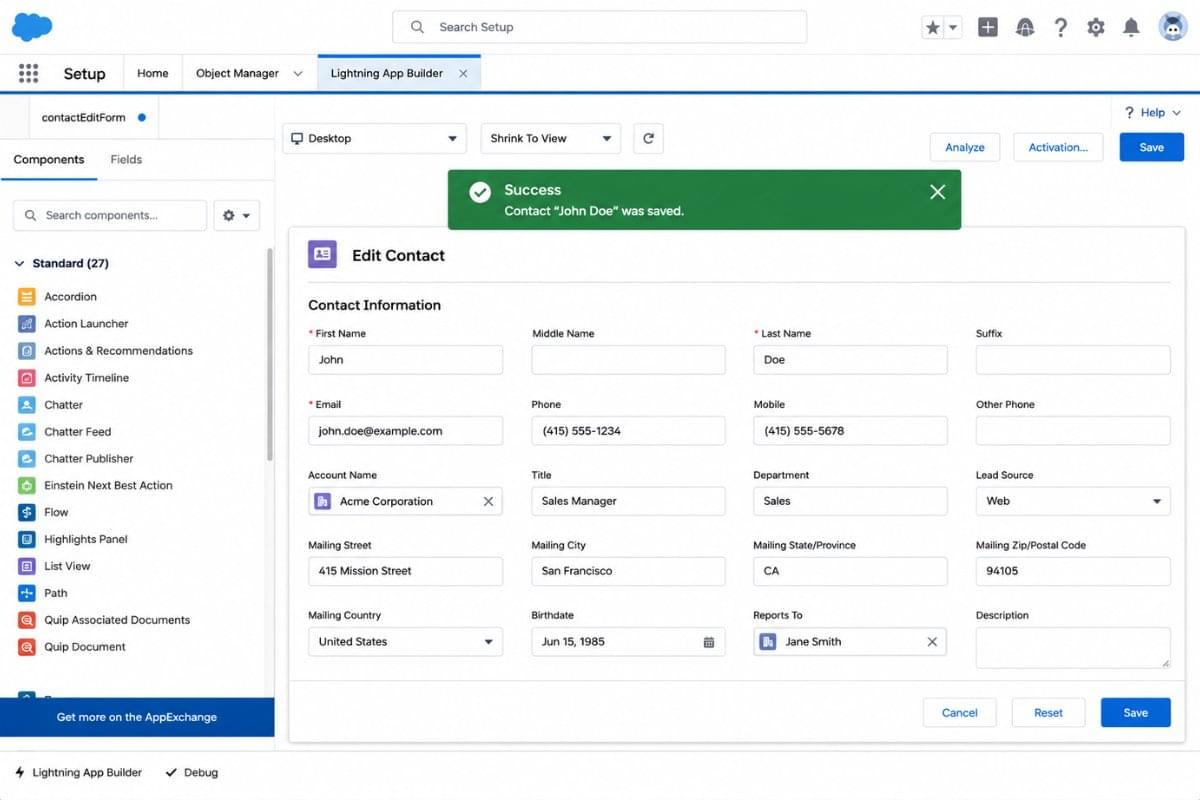Image resolution: width=1200 pixels, height=800 pixels.
Task: Select the Highlights Panel component icon
Action: 27,539
